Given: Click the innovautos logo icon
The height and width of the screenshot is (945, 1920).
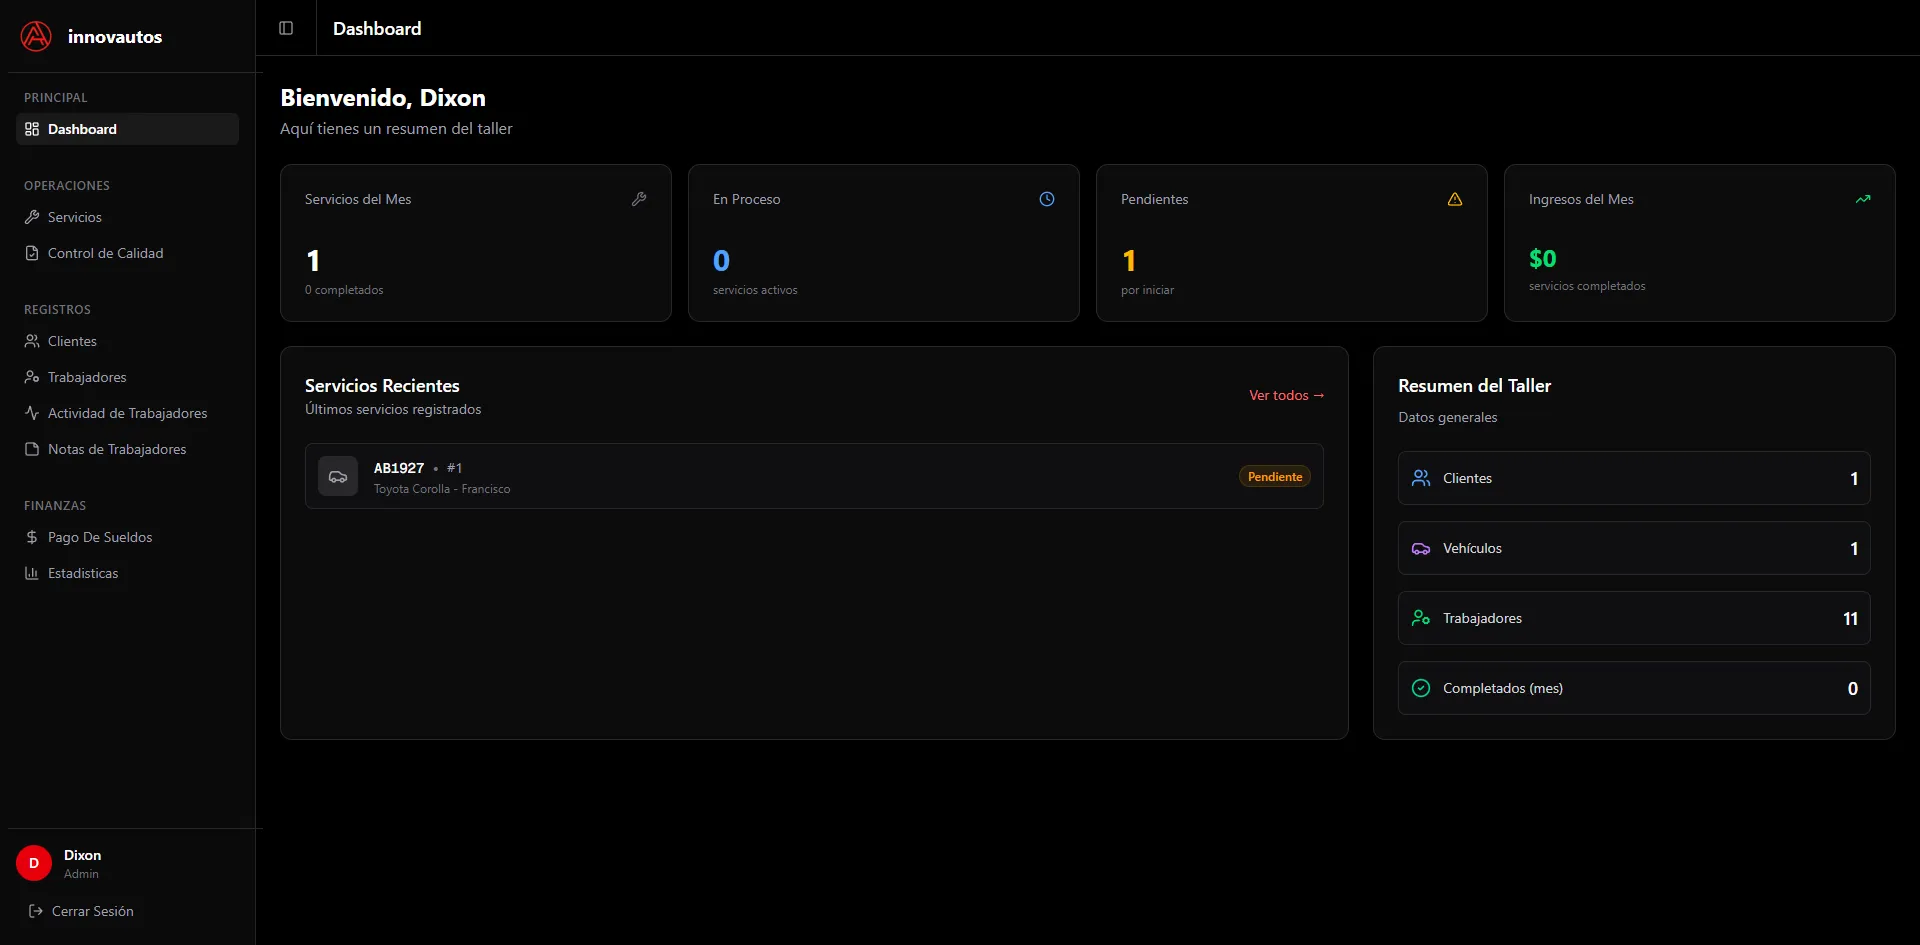Looking at the screenshot, I should (x=36, y=37).
